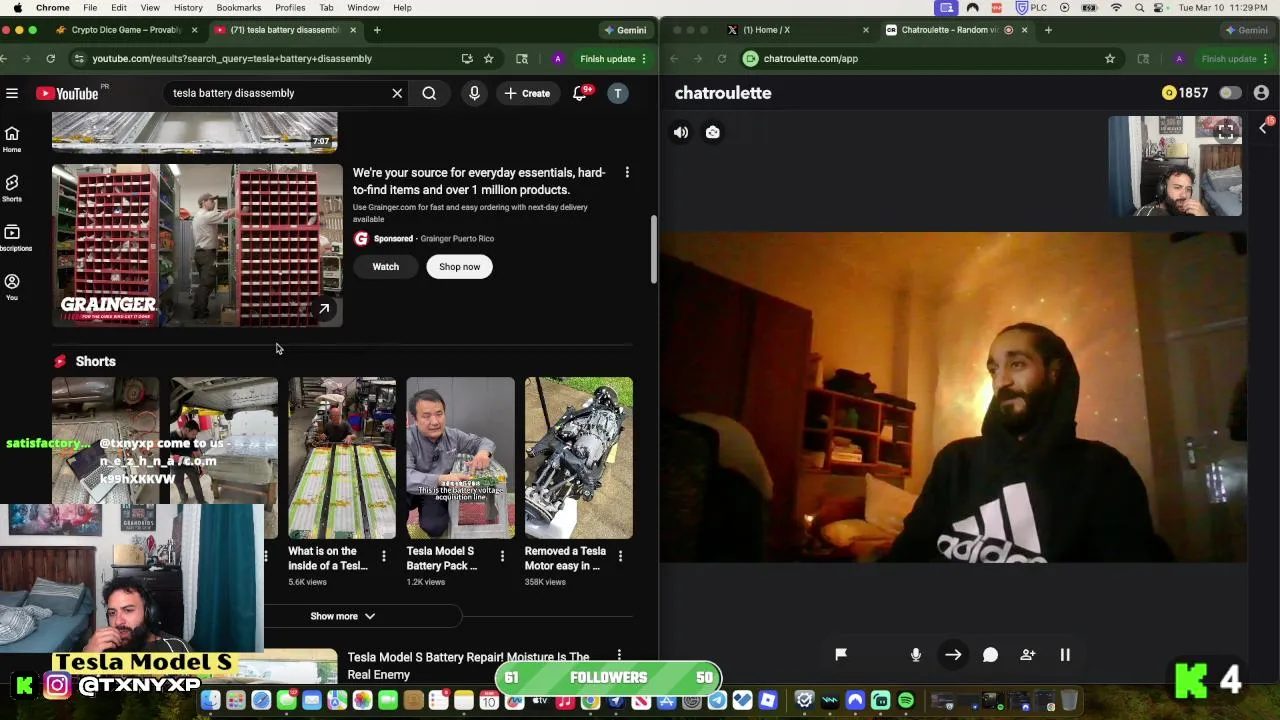Open the History menu in menu bar
The height and width of the screenshot is (720, 1280).
click(x=188, y=8)
